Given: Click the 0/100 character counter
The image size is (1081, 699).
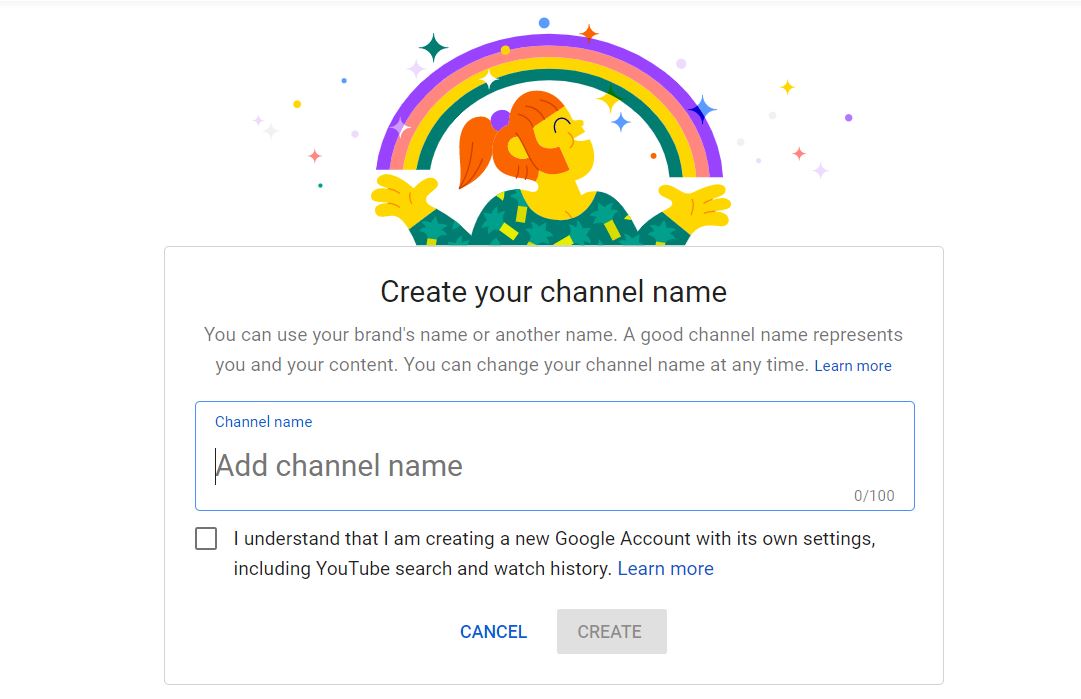Looking at the screenshot, I should 874,496.
